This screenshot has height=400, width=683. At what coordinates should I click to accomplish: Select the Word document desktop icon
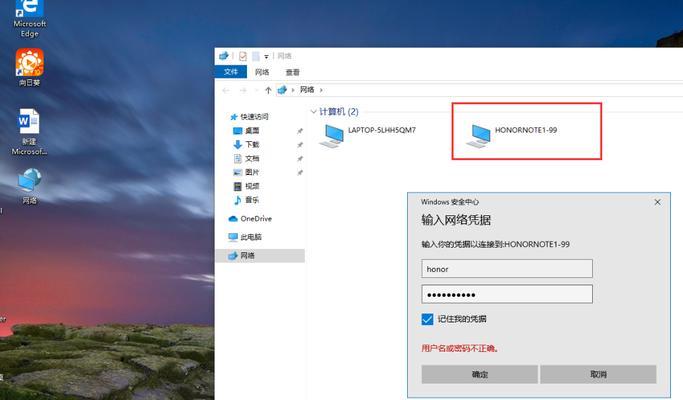click(x=29, y=132)
